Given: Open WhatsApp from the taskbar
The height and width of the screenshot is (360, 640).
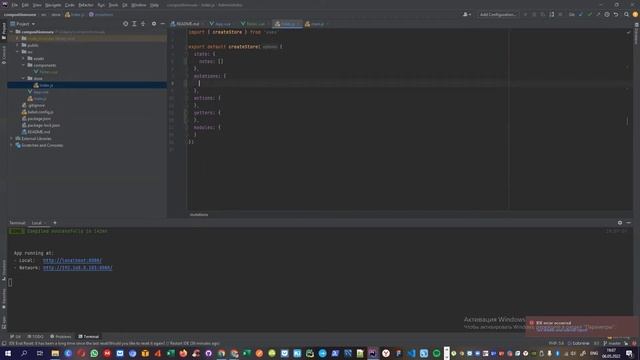Looking at the screenshot, I should tap(94, 353).
